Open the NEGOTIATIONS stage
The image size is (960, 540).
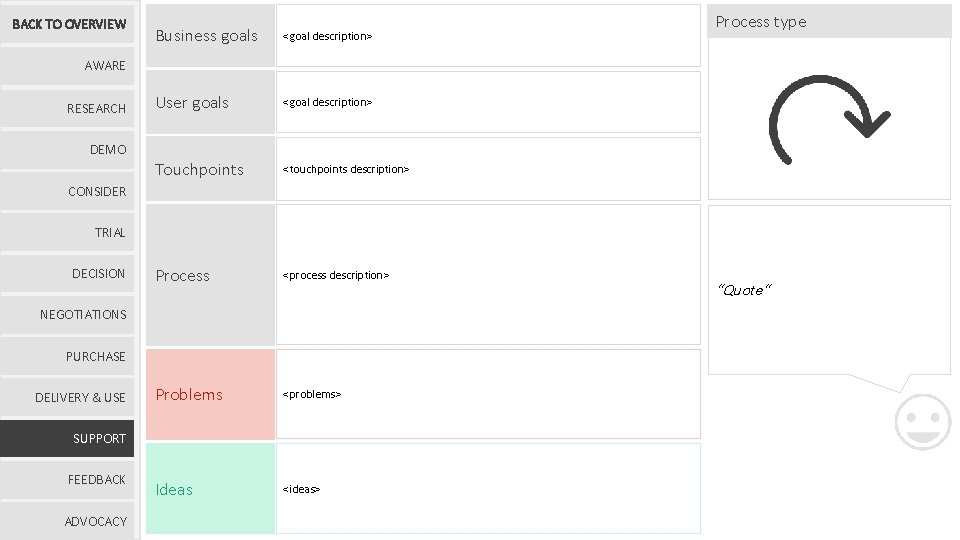[68, 315]
